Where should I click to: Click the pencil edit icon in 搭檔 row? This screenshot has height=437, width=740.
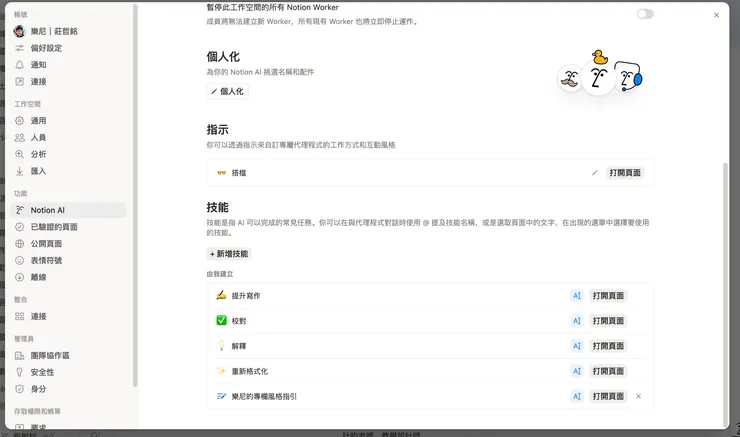[595, 173]
